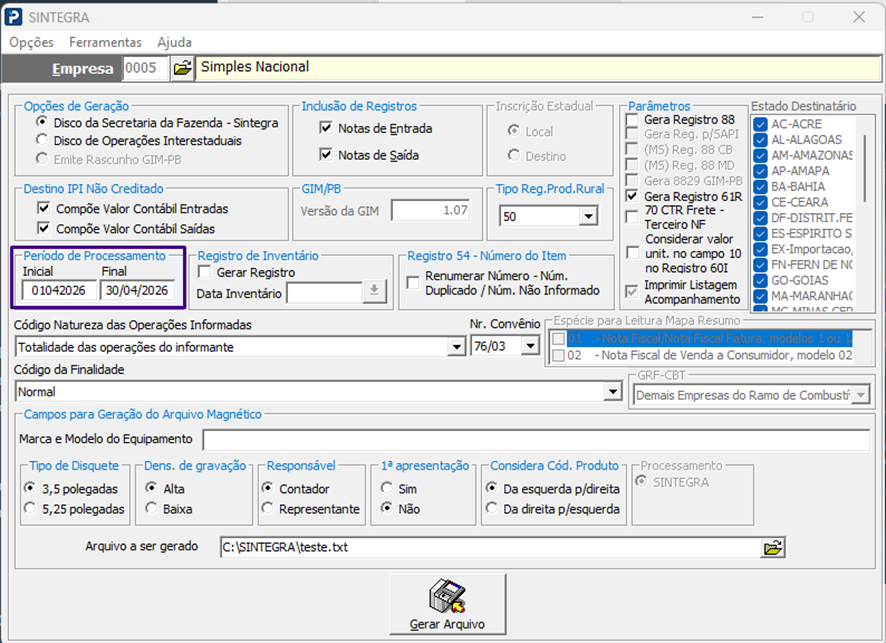Uncheck BA-BAHIA state checkbox
The height and width of the screenshot is (643, 886).
coord(761,186)
